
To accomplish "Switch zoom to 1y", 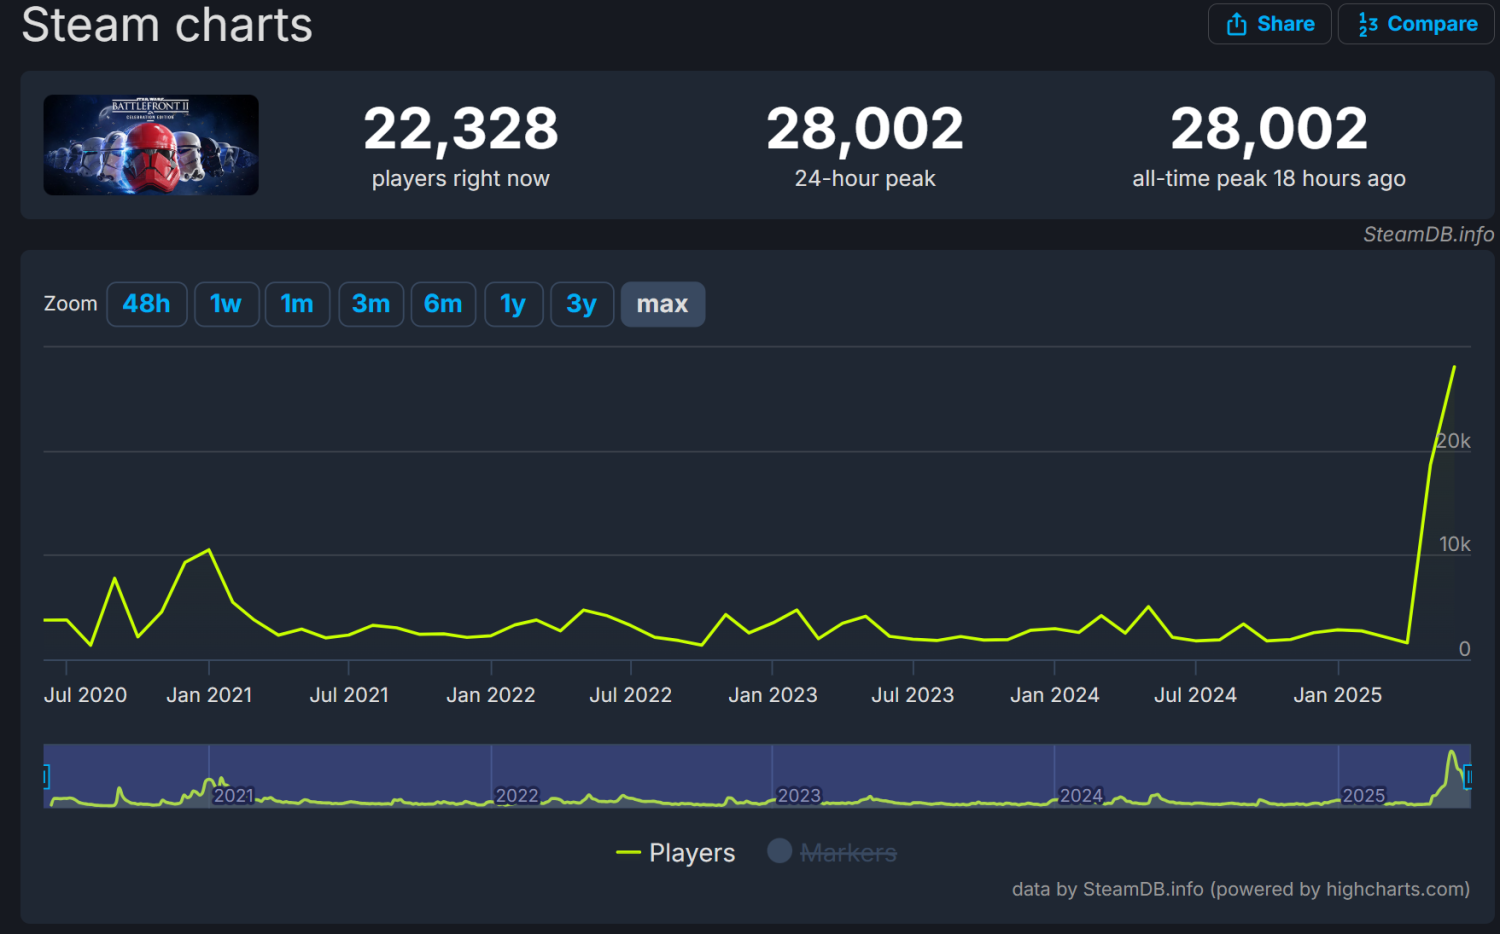I will tap(513, 304).
